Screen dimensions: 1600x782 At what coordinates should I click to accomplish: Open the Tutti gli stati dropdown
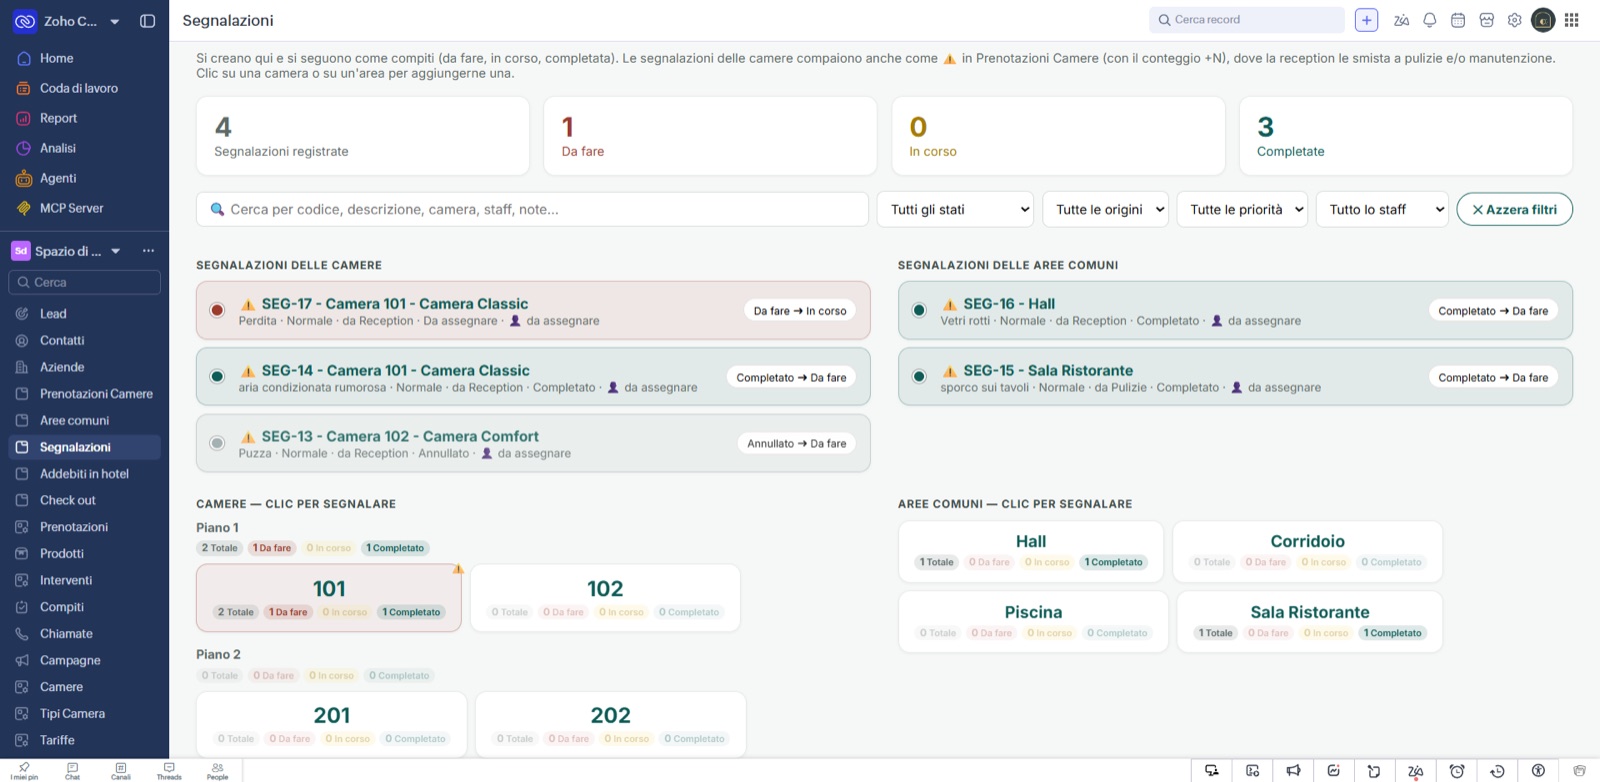(x=955, y=209)
